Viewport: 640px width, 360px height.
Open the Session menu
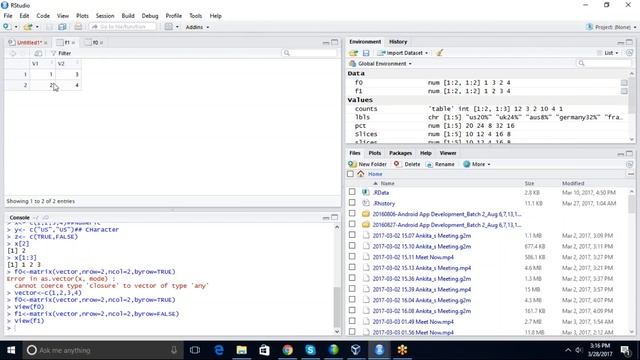click(105, 16)
